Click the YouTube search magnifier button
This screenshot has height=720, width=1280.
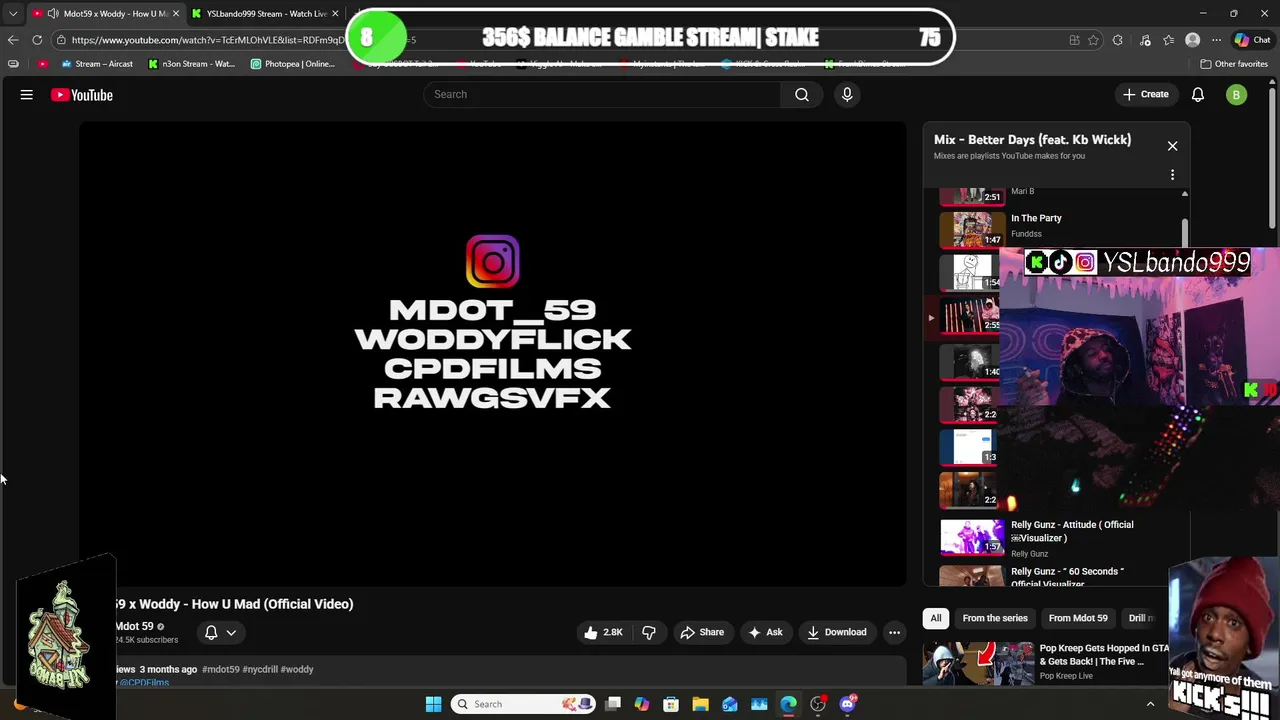[x=802, y=94]
